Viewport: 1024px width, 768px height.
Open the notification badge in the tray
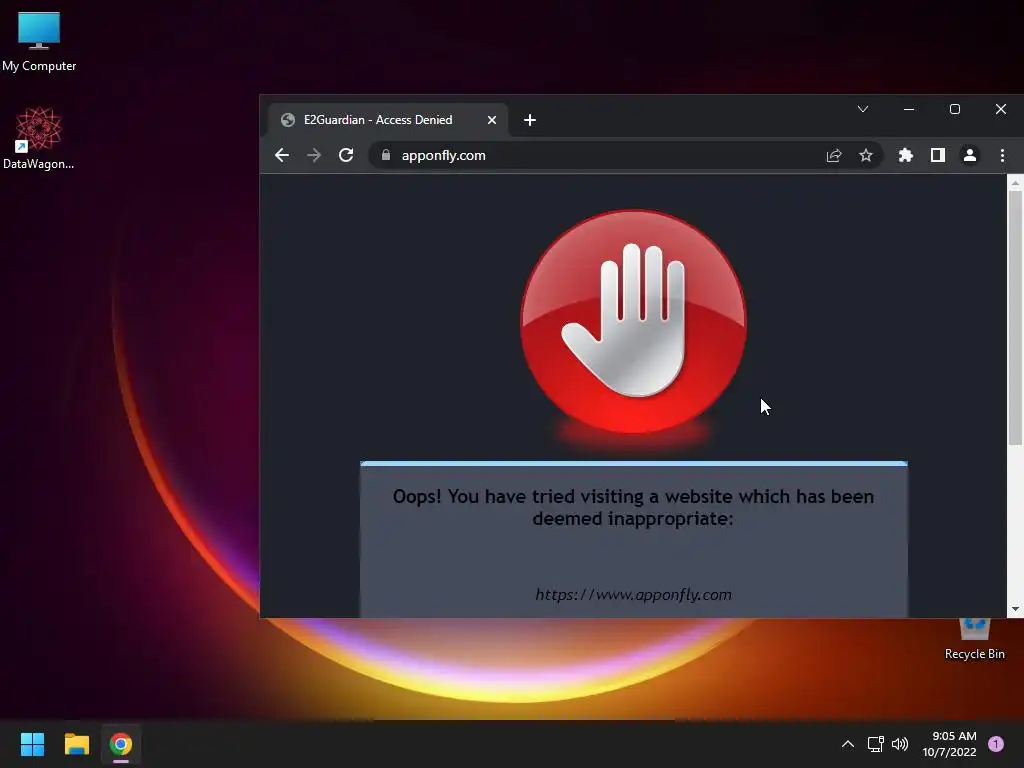coord(996,744)
